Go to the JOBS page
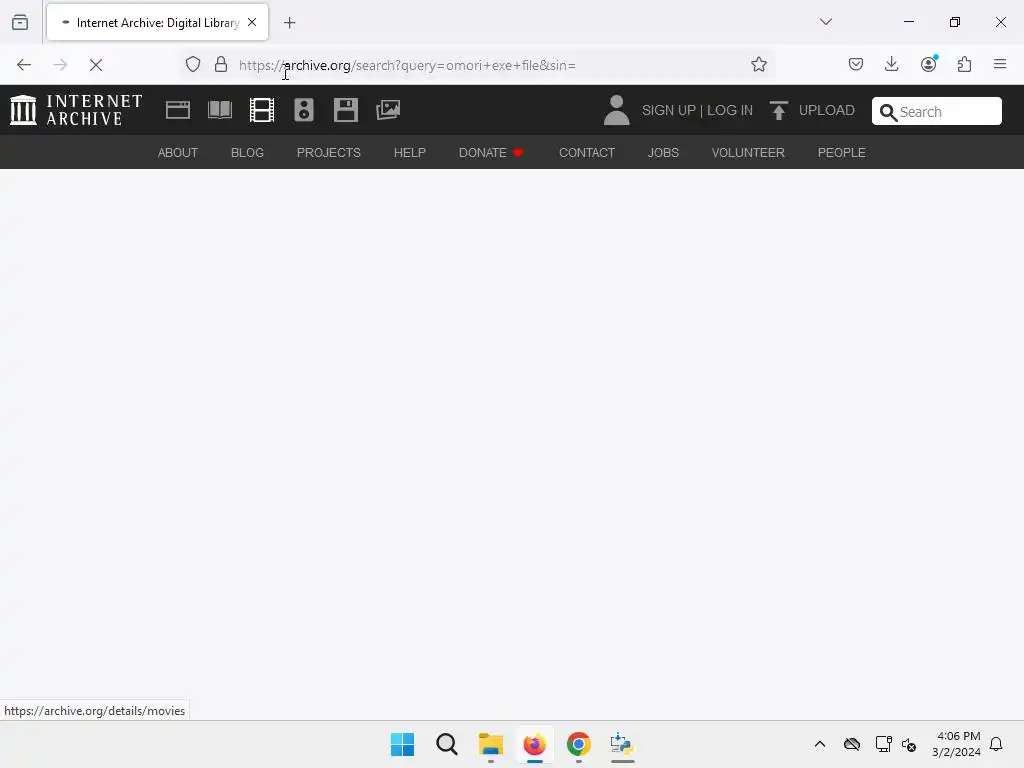The height and width of the screenshot is (768, 1024). click(663, 153)
